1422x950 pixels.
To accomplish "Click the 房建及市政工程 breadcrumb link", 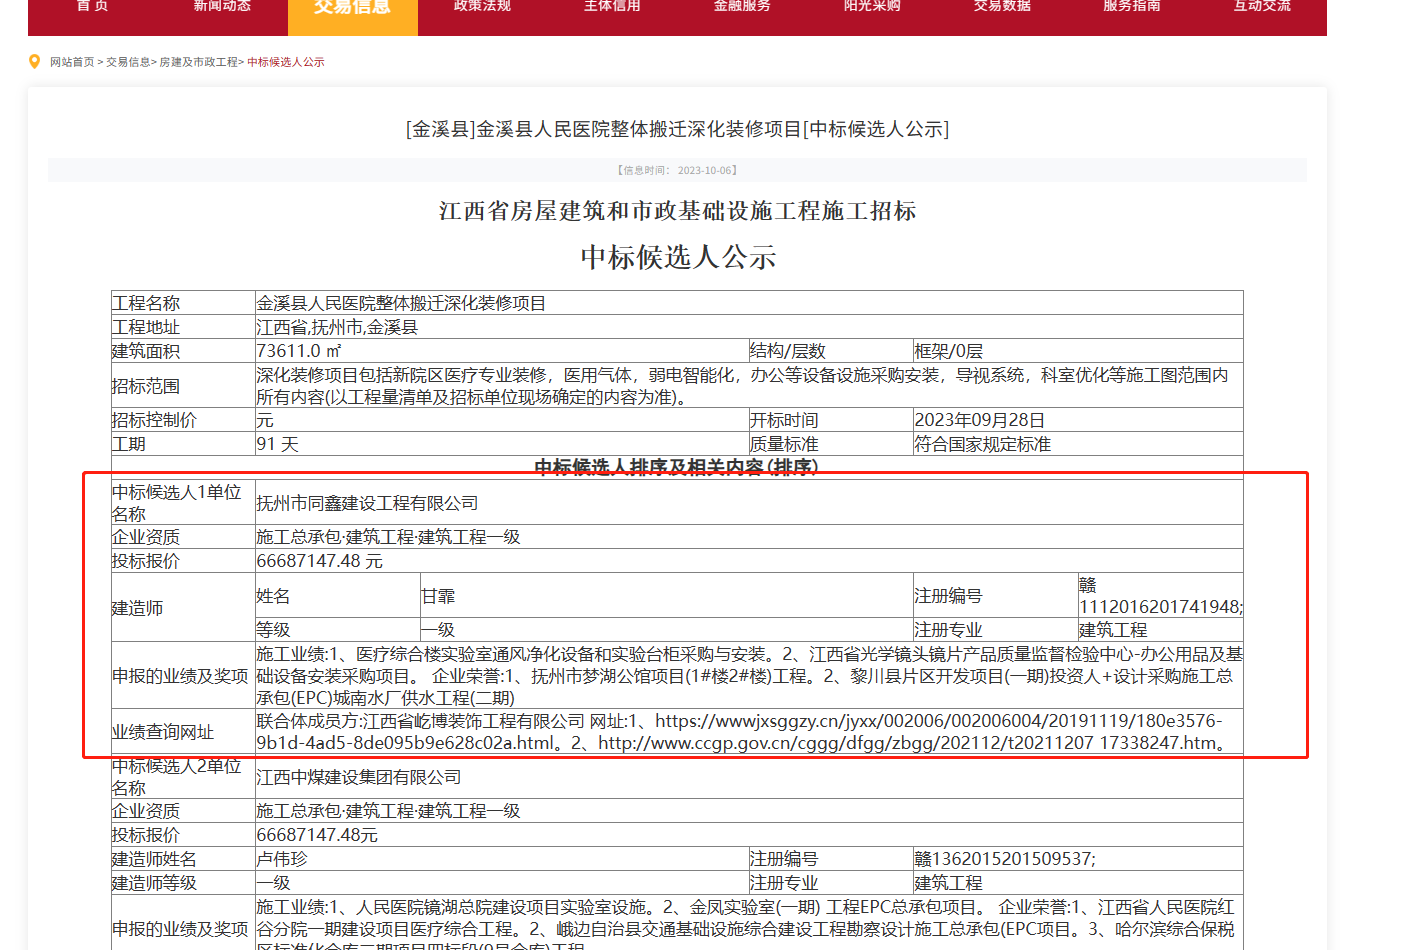I will (x=197, y=61).
